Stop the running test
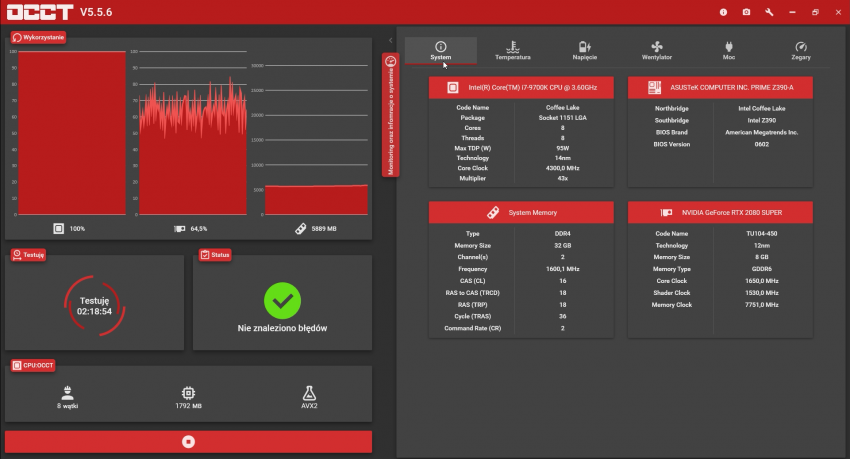This screenshot has height=459, width=850. 188,442
